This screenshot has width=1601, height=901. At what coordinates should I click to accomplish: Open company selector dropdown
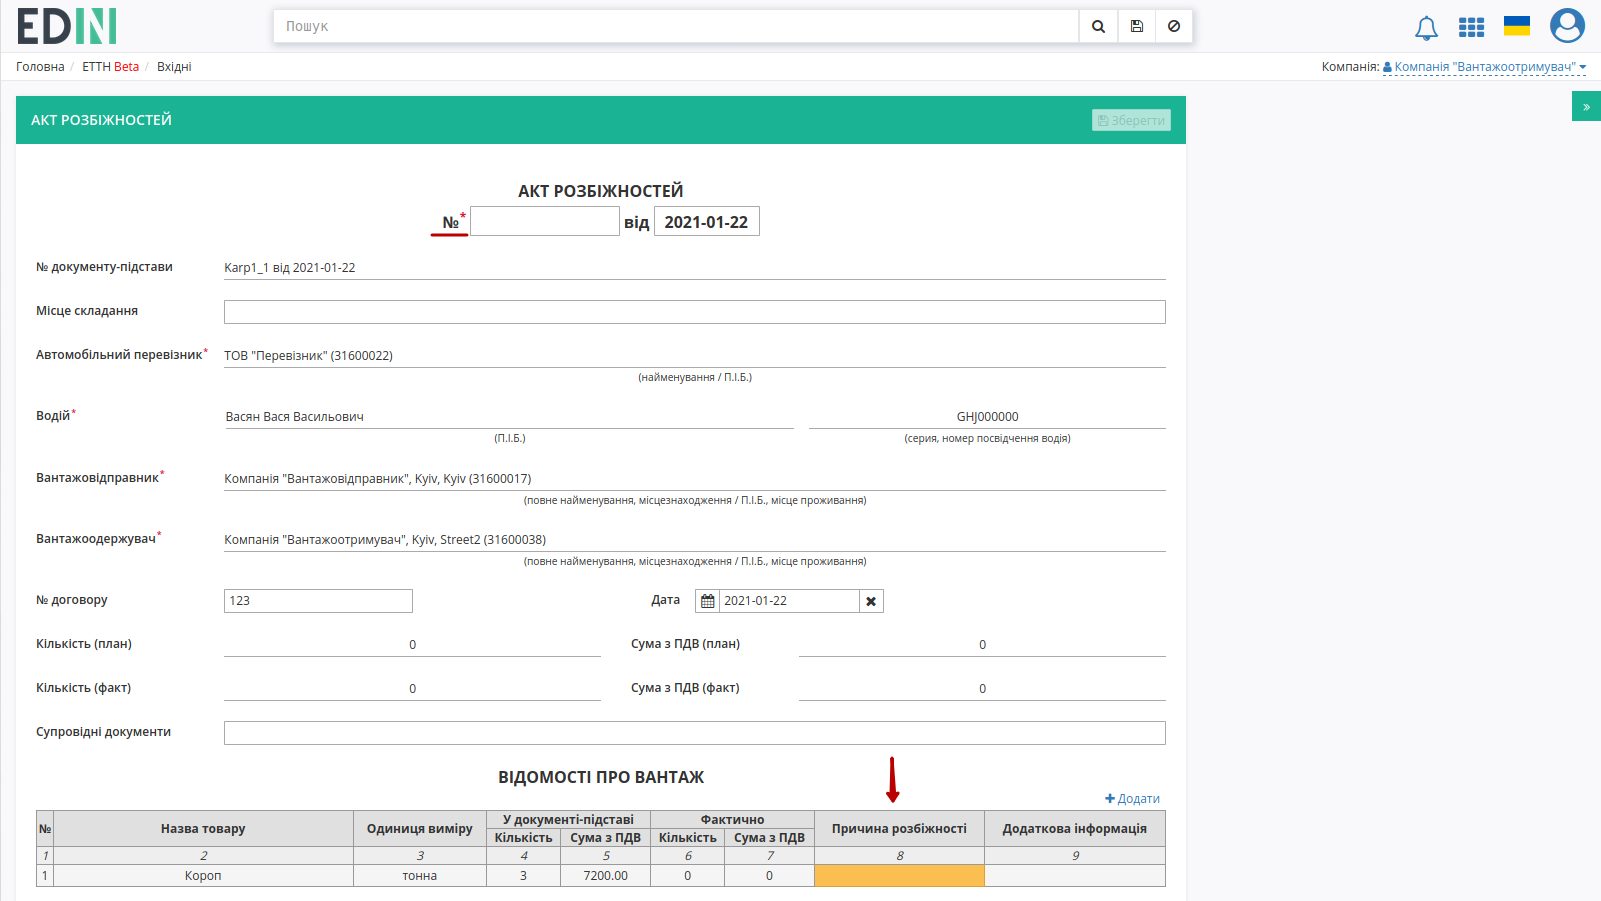click(x=1484, y=67)
